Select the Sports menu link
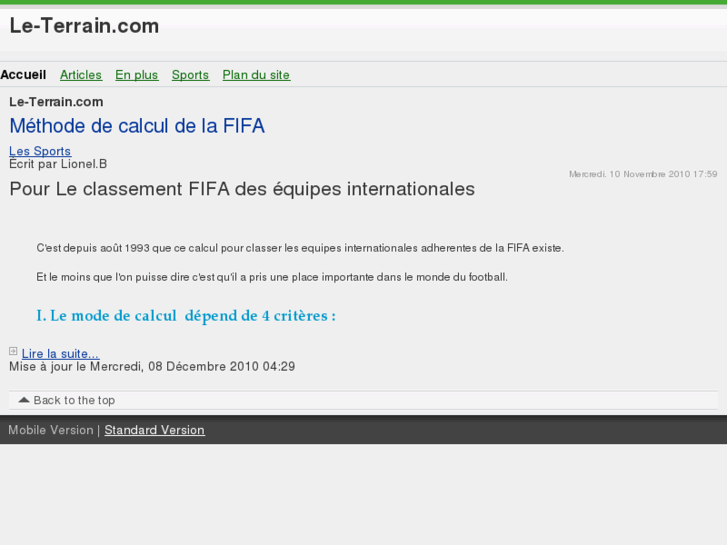Screen dimensions: 727x545 click(x=190, y=75)
